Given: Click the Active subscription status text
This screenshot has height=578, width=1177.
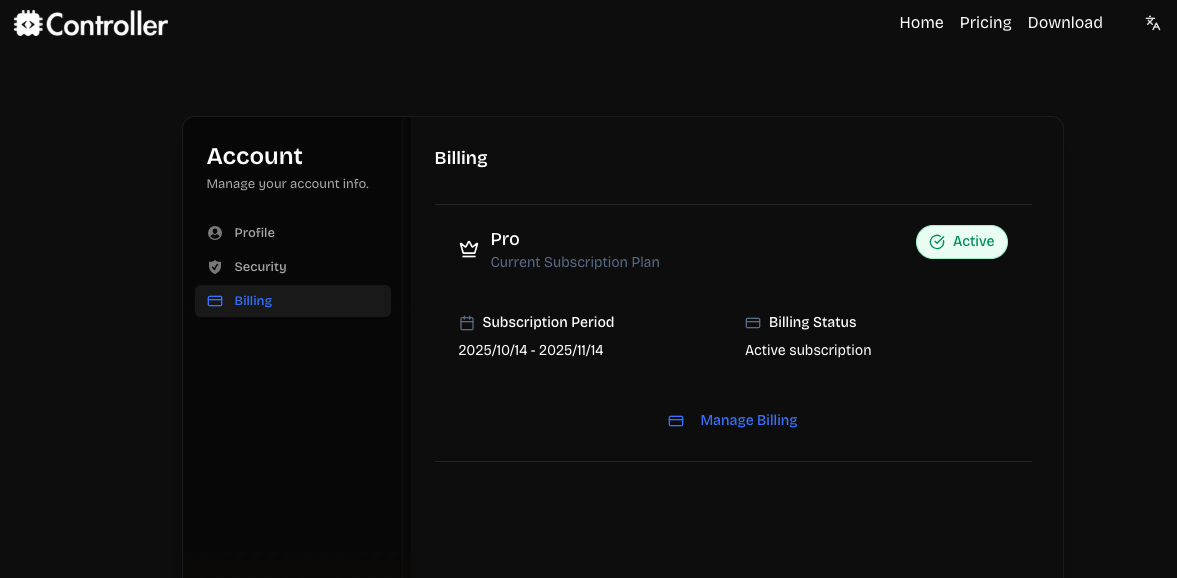Looking at the screenshot, I should pos(807,351).
